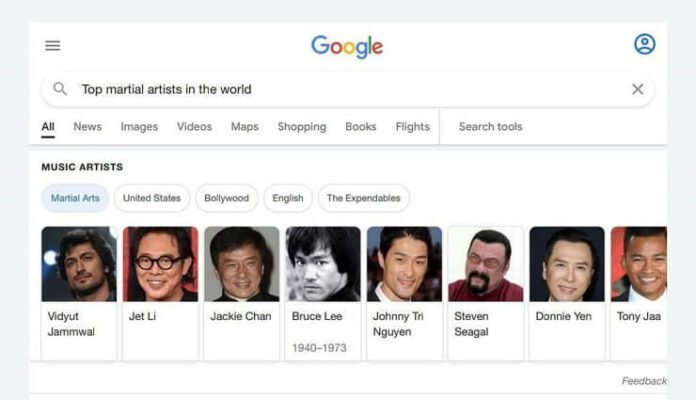Open the hamburger menu icon
The height and width of the screenshot is (400, 696).
pos(52,46)
